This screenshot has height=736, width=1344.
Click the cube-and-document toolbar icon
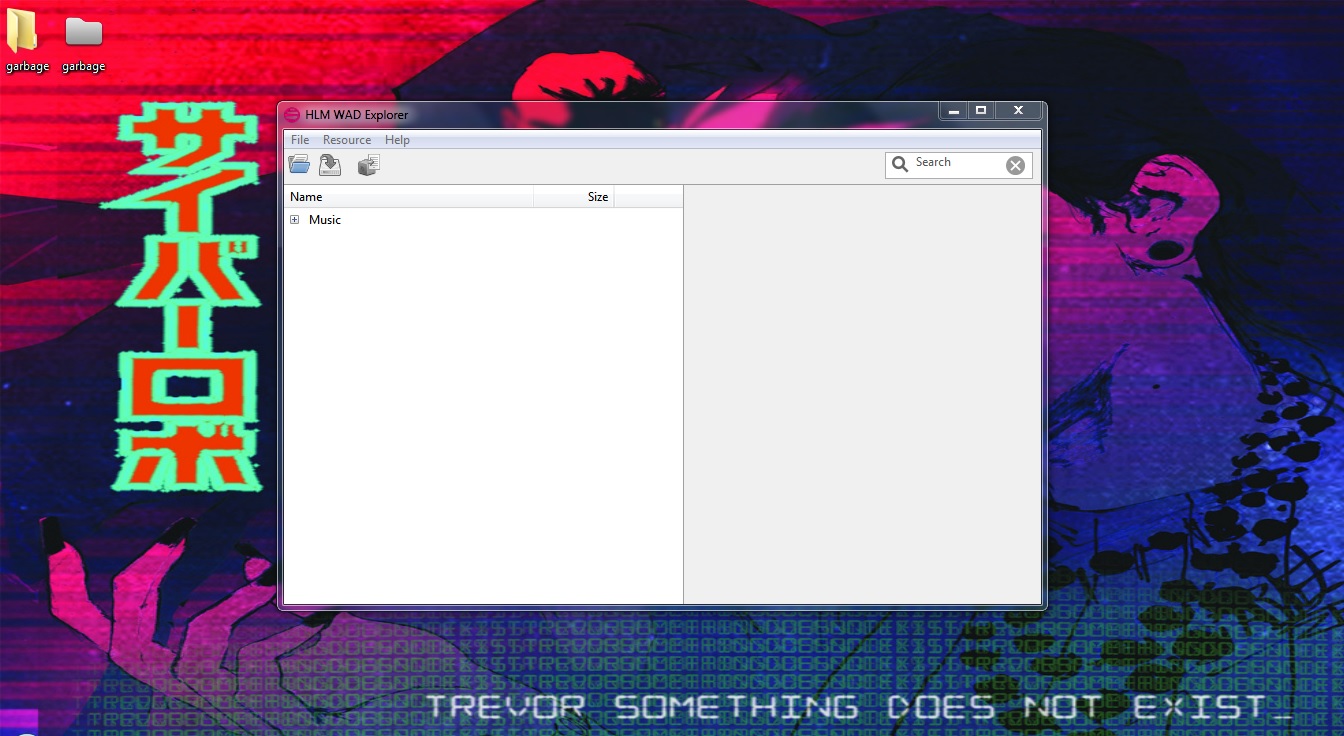(369, 165)
